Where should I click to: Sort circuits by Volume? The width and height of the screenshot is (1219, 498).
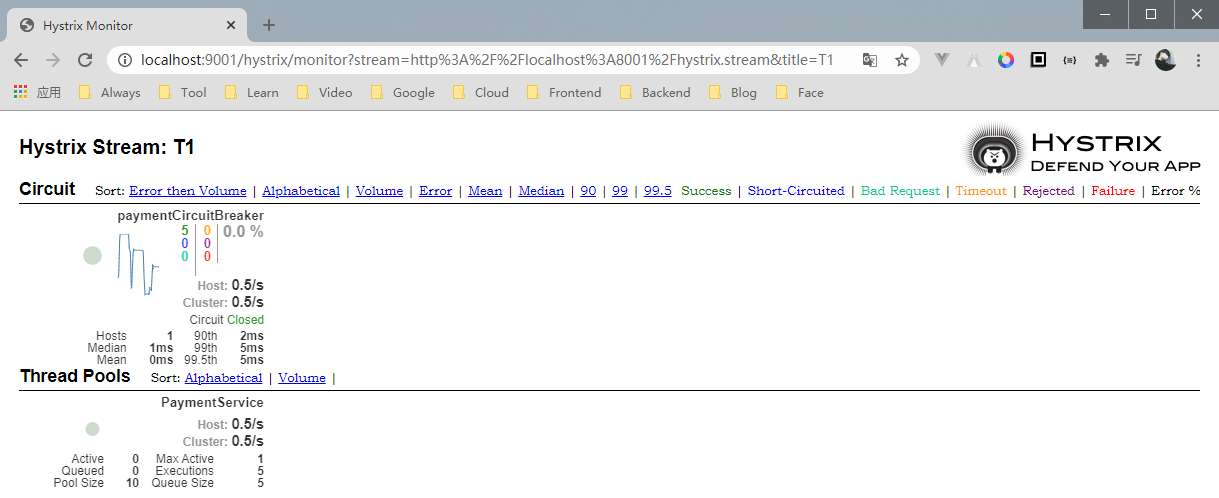[379, 191]
